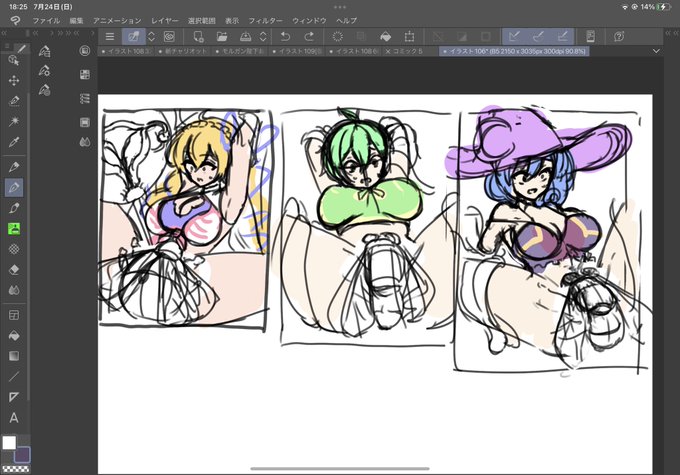Select the Operation object tool
This screenshot has height=475, width=680.
[14, 60]
